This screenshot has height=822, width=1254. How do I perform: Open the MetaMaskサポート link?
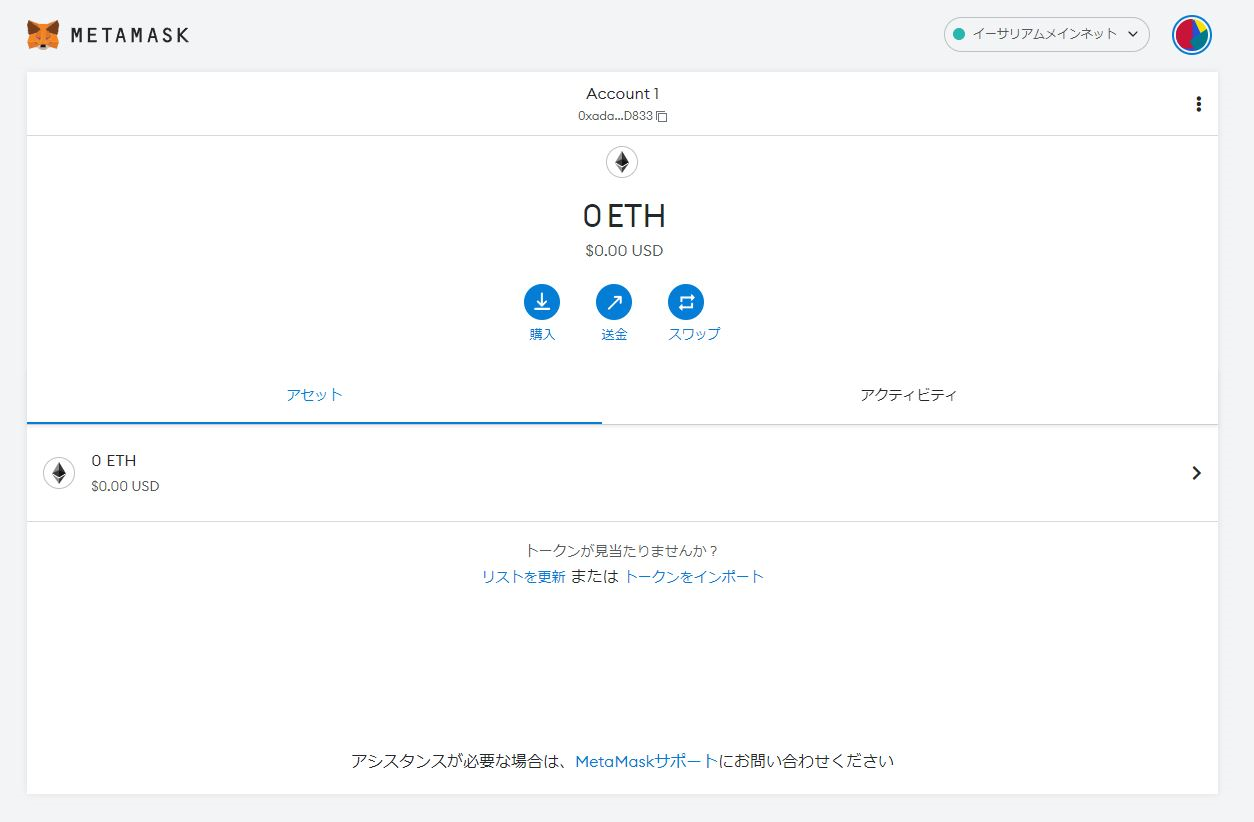click(647, 761)
